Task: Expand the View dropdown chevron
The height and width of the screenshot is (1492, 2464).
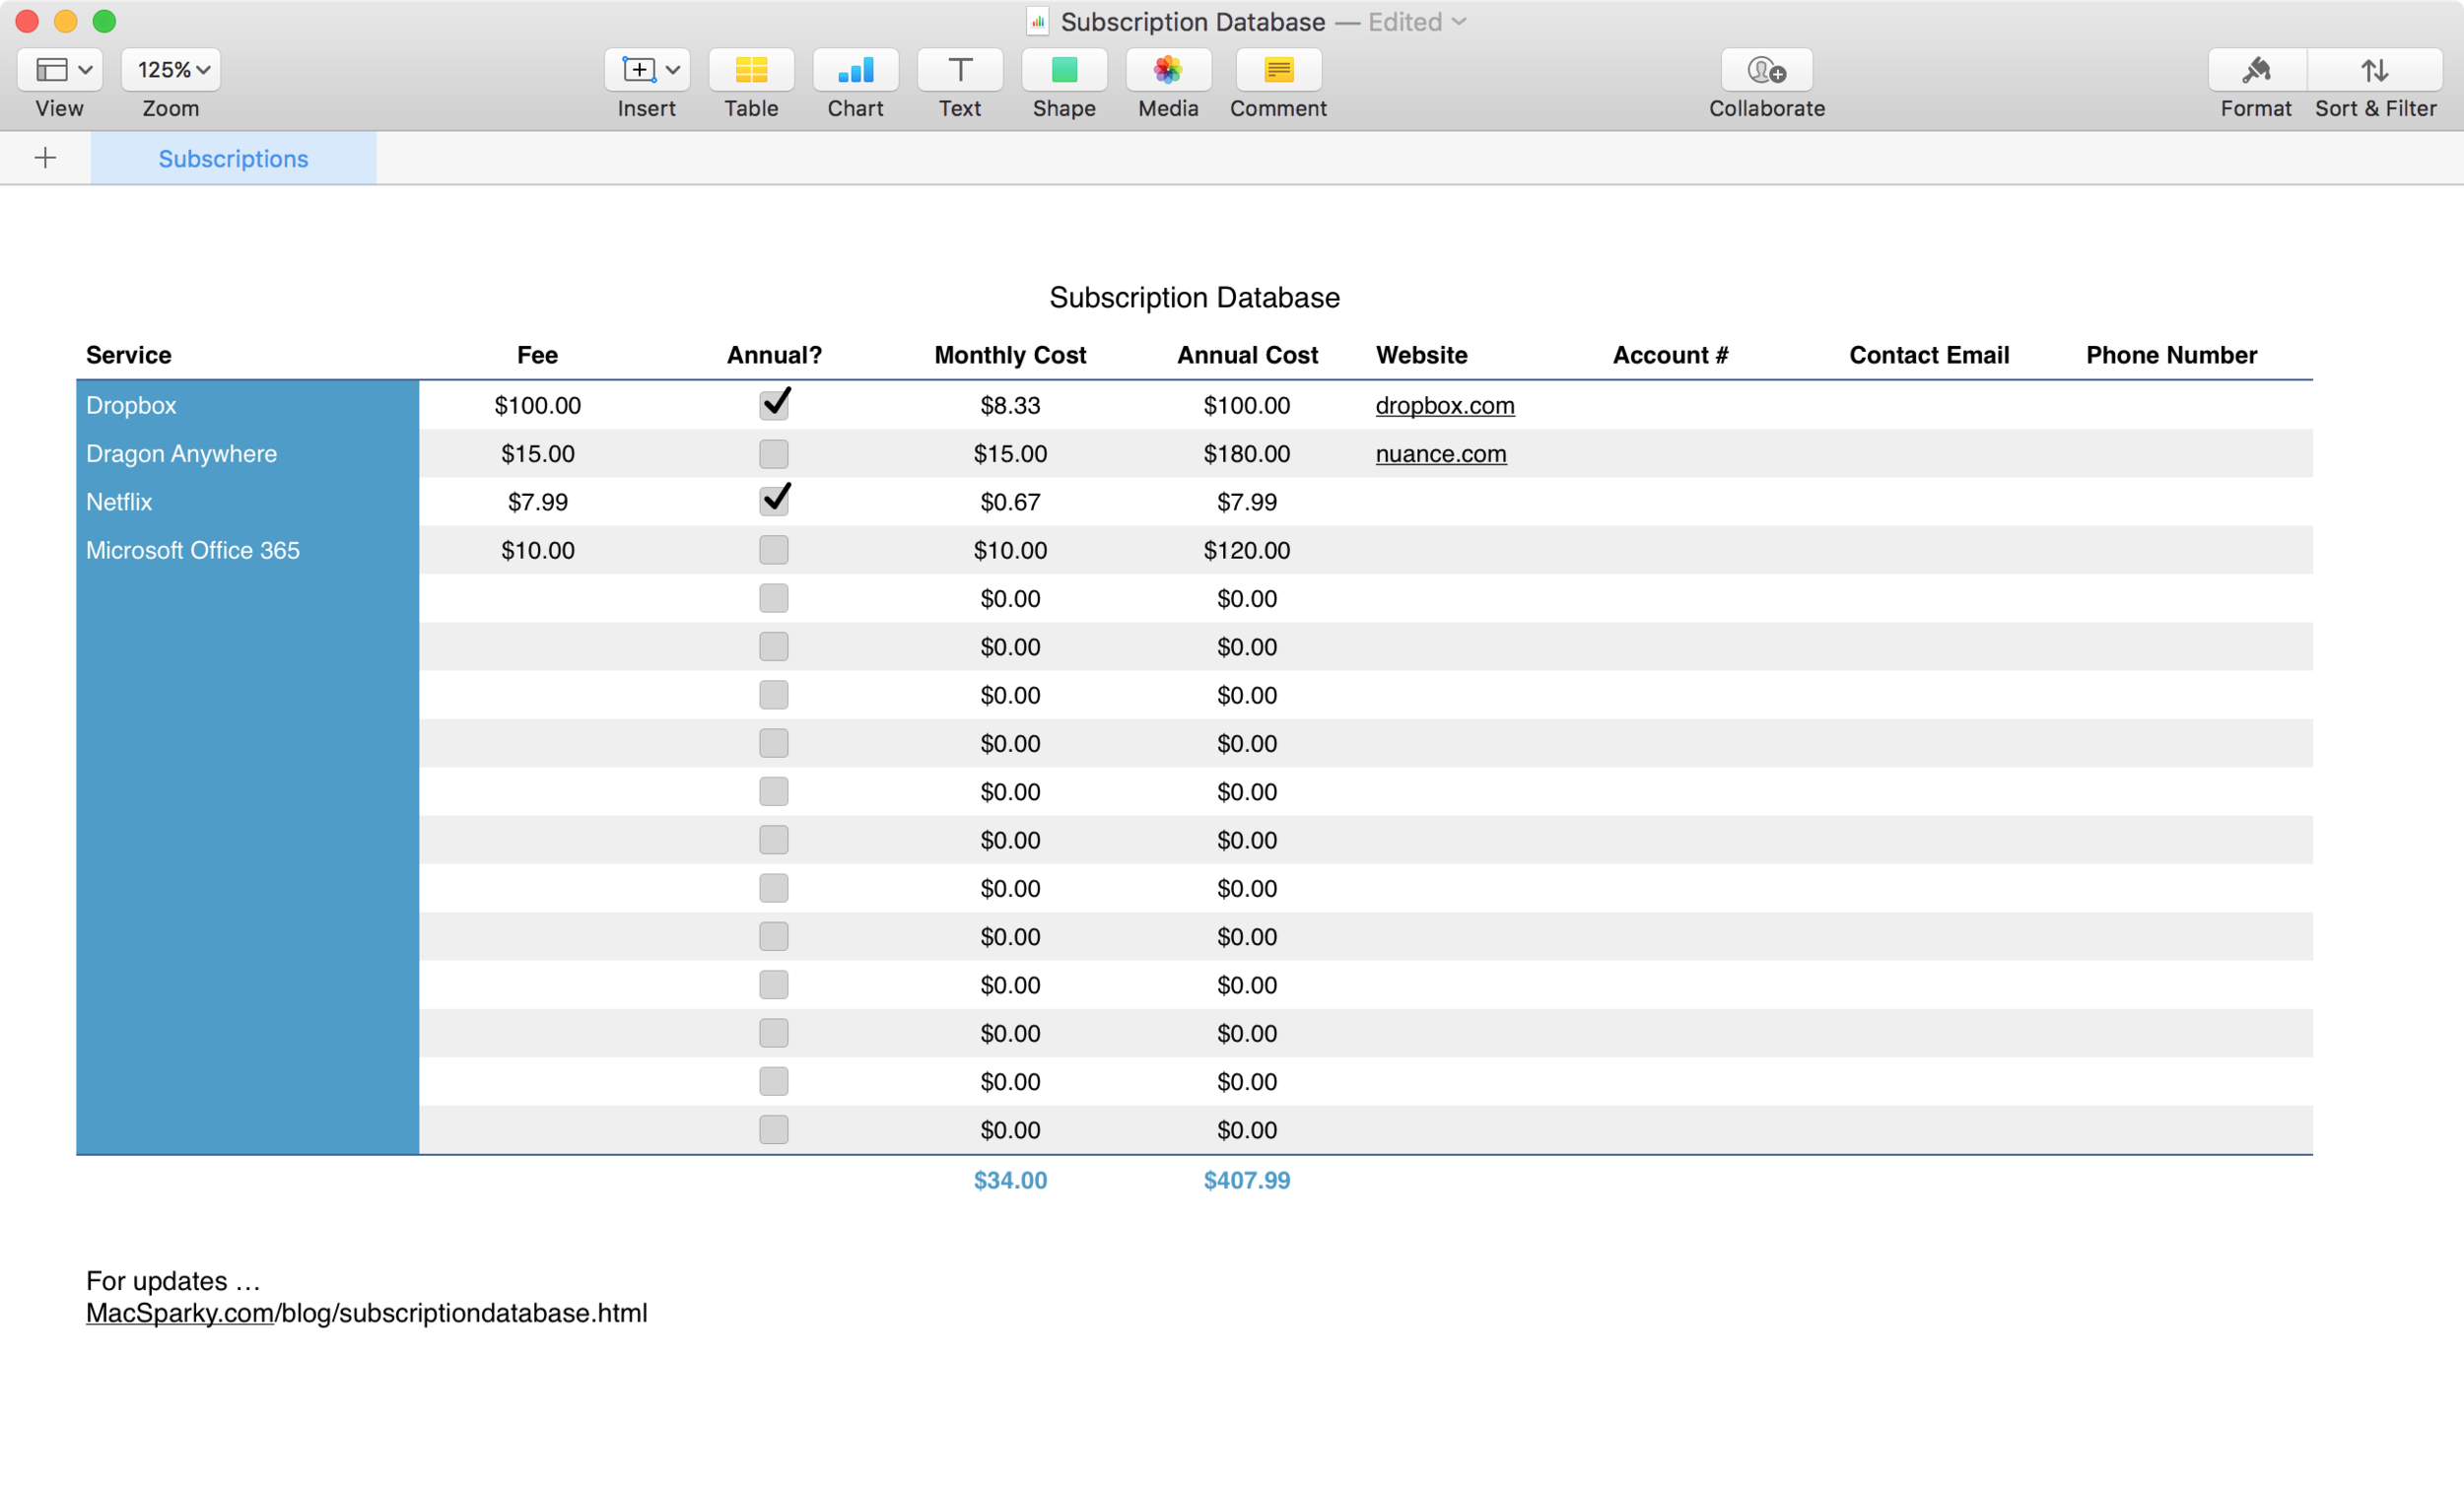Action: point(86,70)
